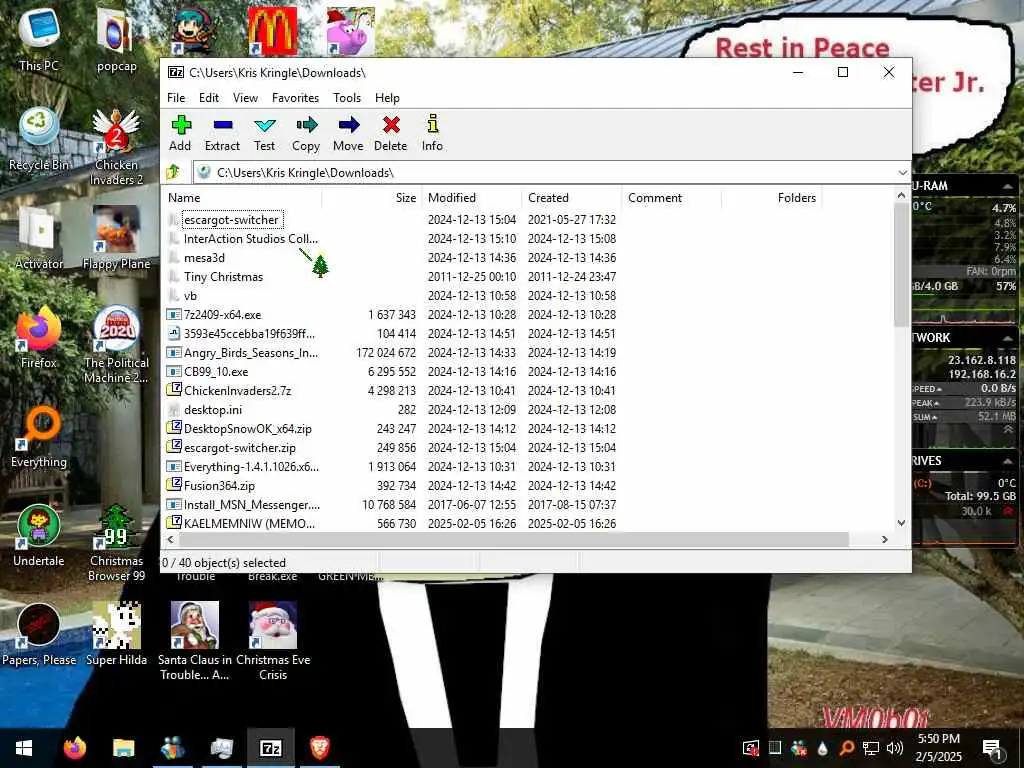
Task: Sort files by the Name column
Action: pyautogui.click(x=242, y=198)
